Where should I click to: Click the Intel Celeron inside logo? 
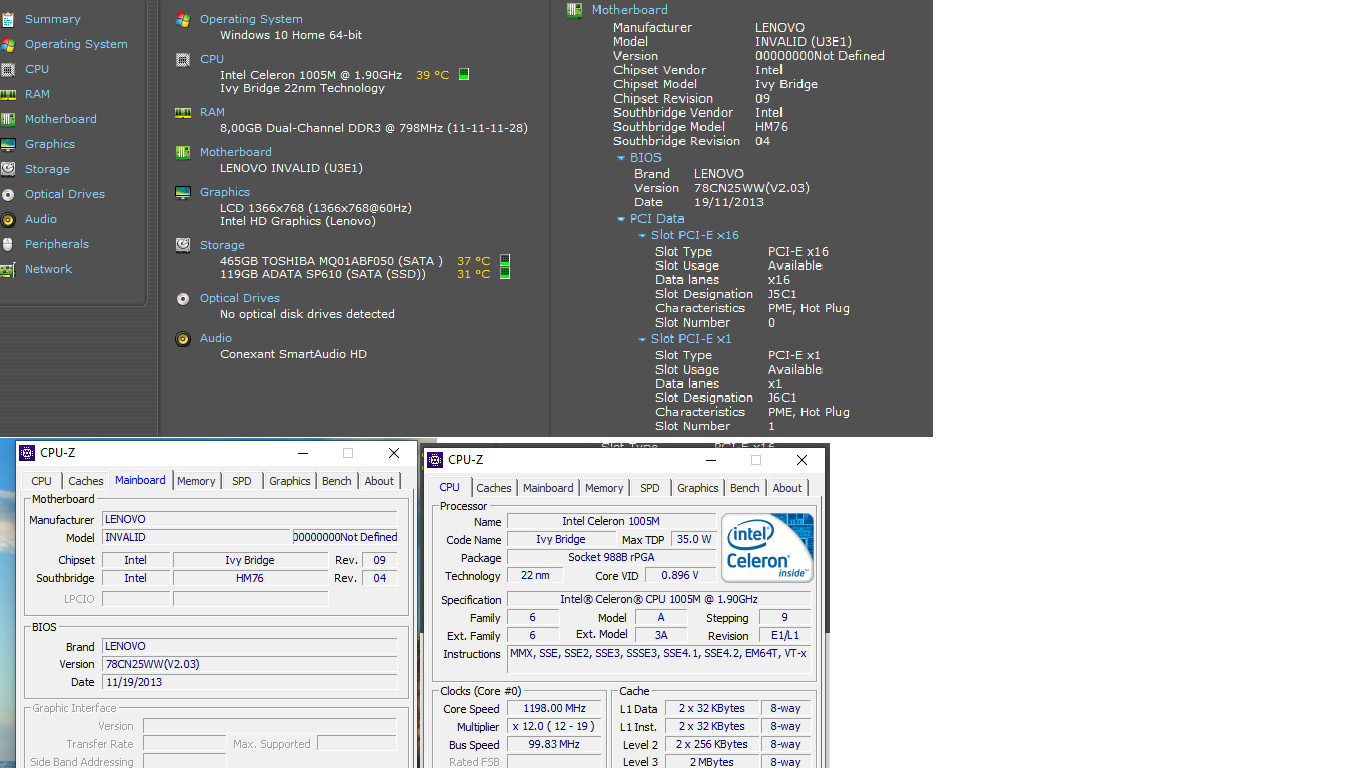(767, 548)
